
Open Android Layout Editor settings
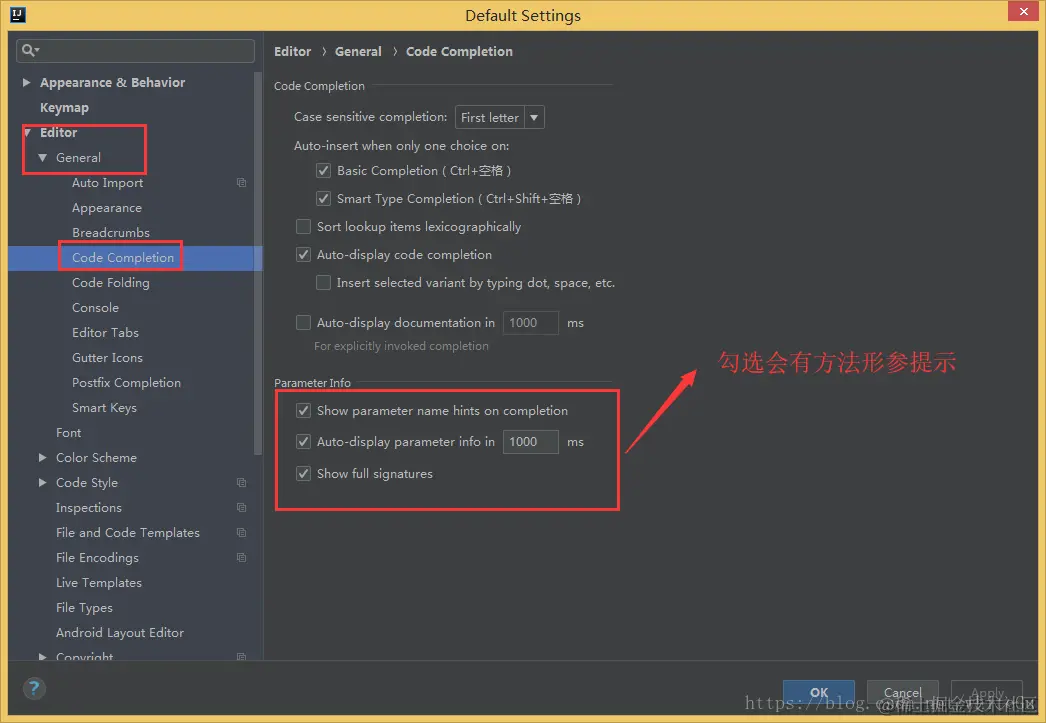click(120, 632)
